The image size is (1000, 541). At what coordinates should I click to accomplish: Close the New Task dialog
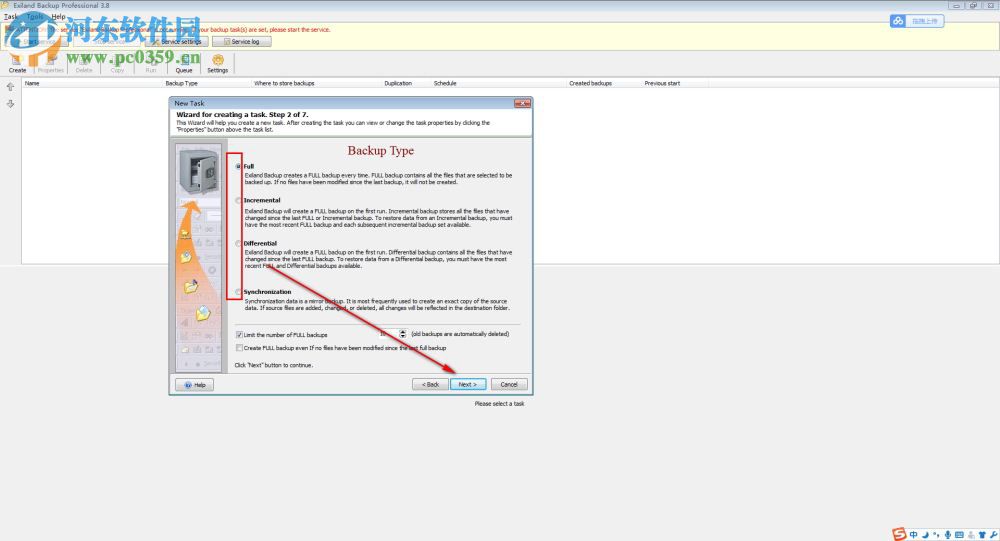pos(522,103)
